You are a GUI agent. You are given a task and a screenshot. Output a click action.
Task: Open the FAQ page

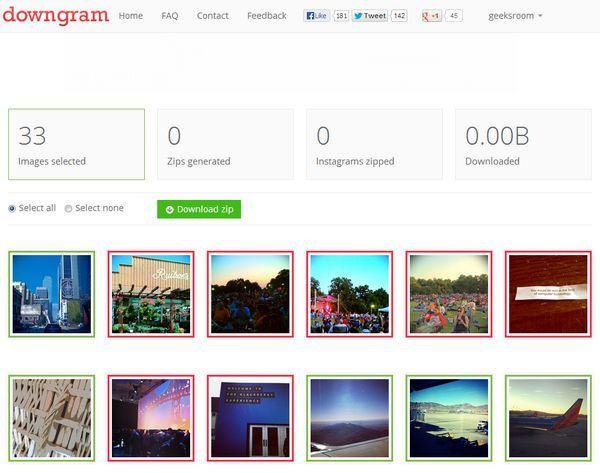pos(170,16)
